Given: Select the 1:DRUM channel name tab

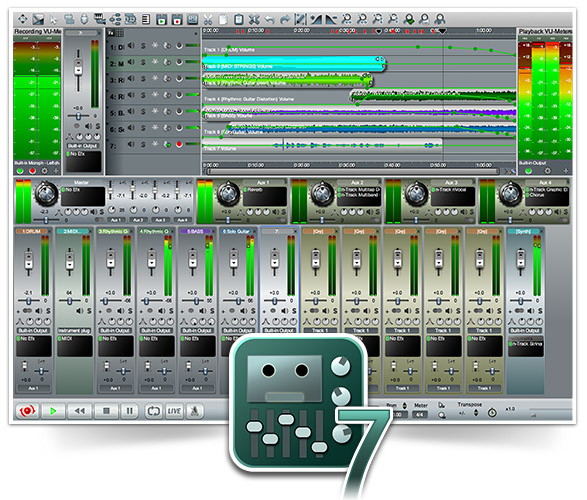Looking at the screenshot, I should 31,231.
